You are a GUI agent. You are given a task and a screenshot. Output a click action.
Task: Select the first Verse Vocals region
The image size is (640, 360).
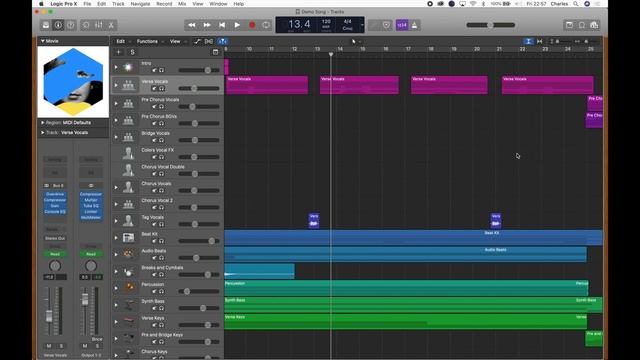[267, 85]
